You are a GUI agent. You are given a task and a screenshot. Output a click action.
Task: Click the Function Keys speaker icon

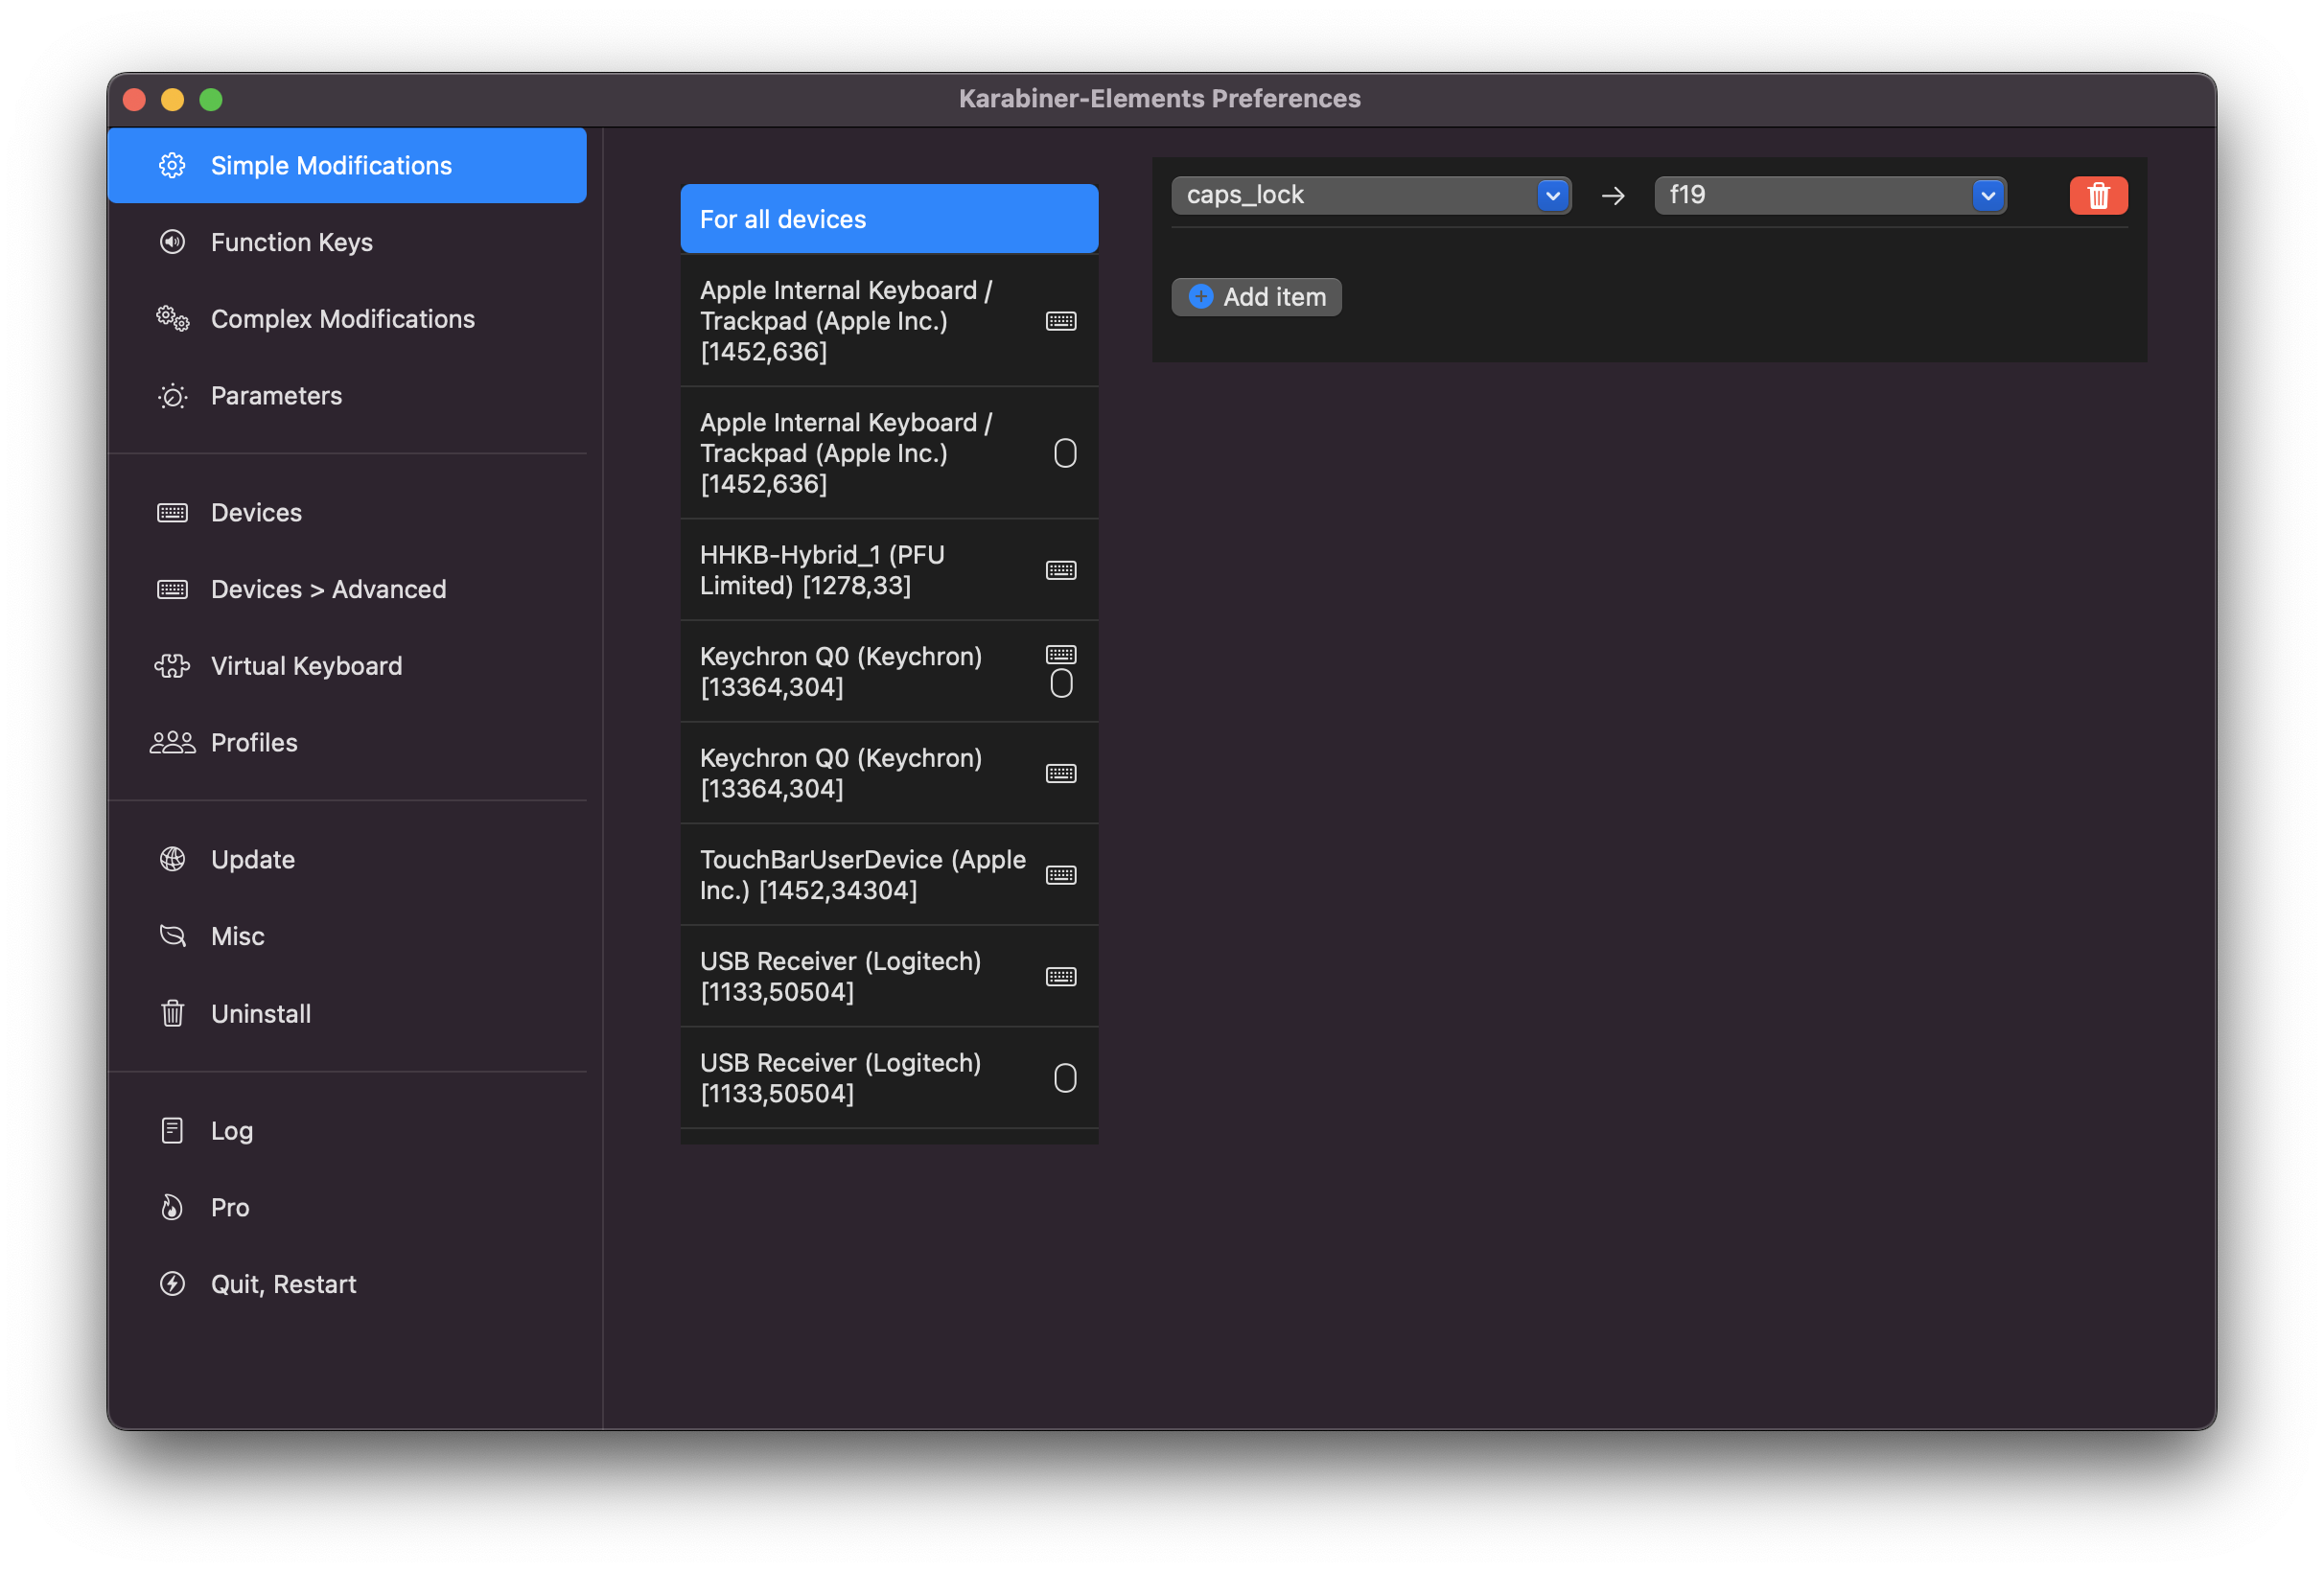pos(172,242)
